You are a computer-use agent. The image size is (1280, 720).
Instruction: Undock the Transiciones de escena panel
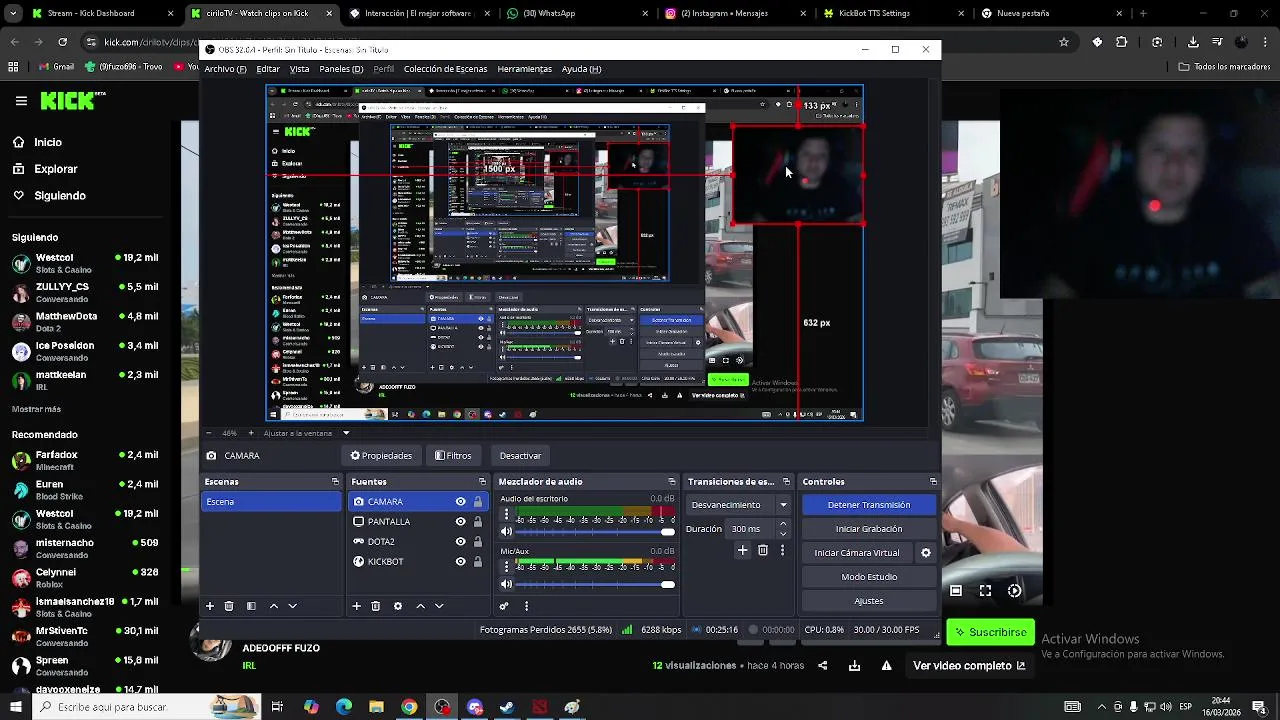[x=786, y=482]
